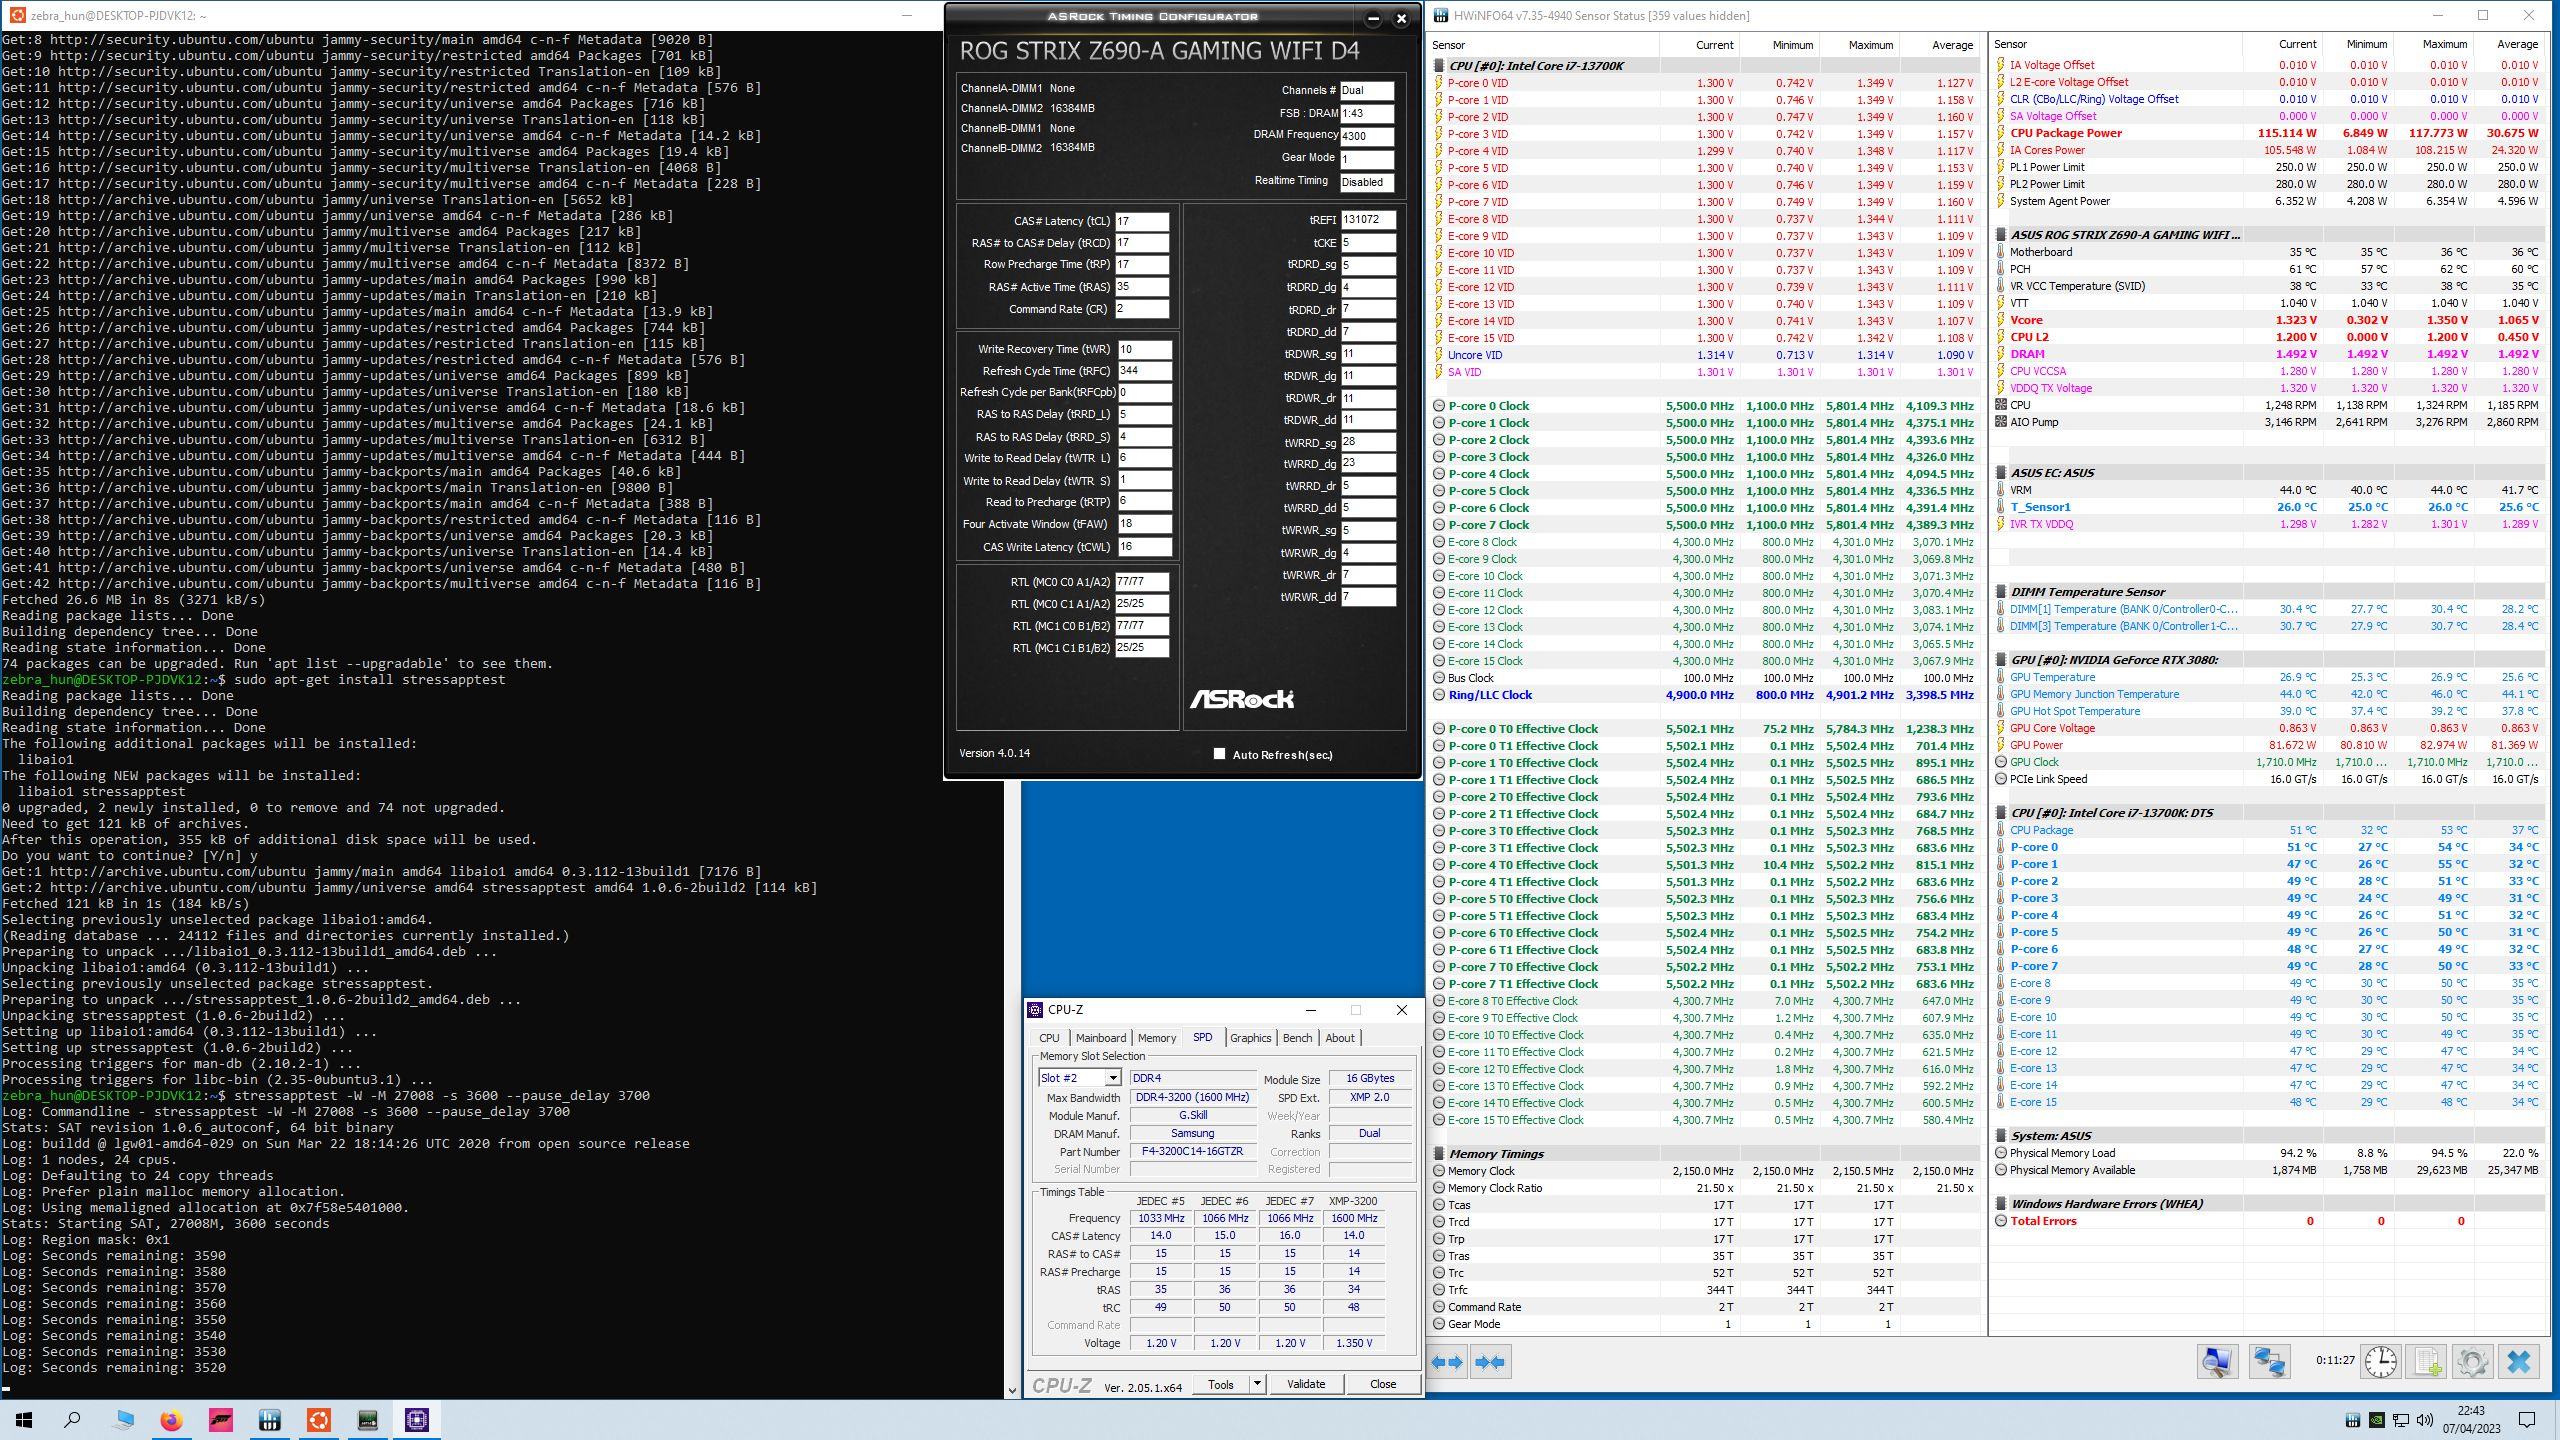Switch to Mainboard tab in CPU-Z
Screen dimensions: 2560x1440
(x=1101, y=1038)
